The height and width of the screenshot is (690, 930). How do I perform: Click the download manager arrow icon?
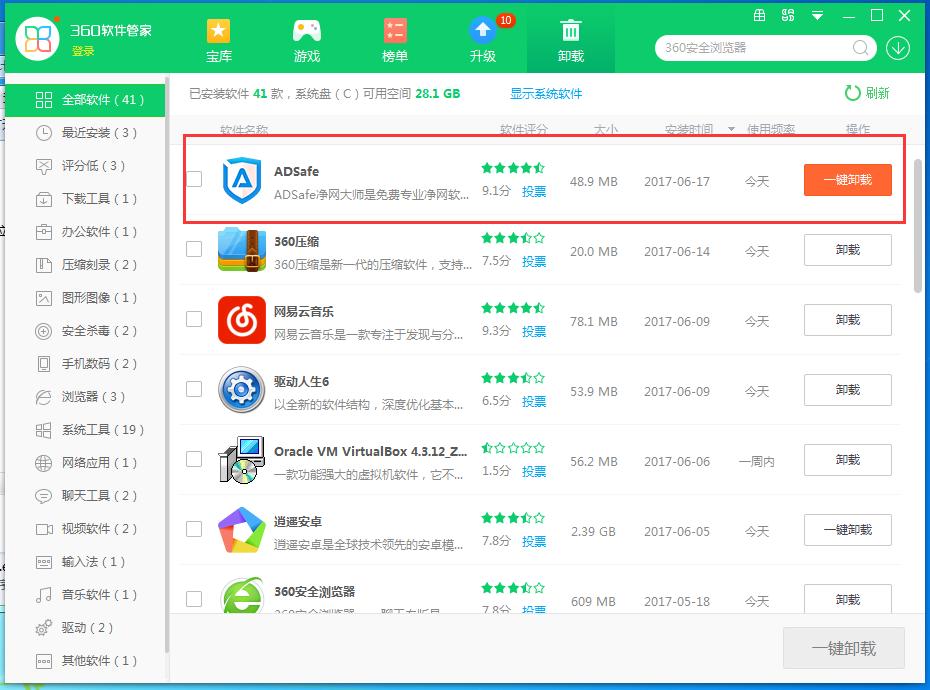[x=897, y=48]
